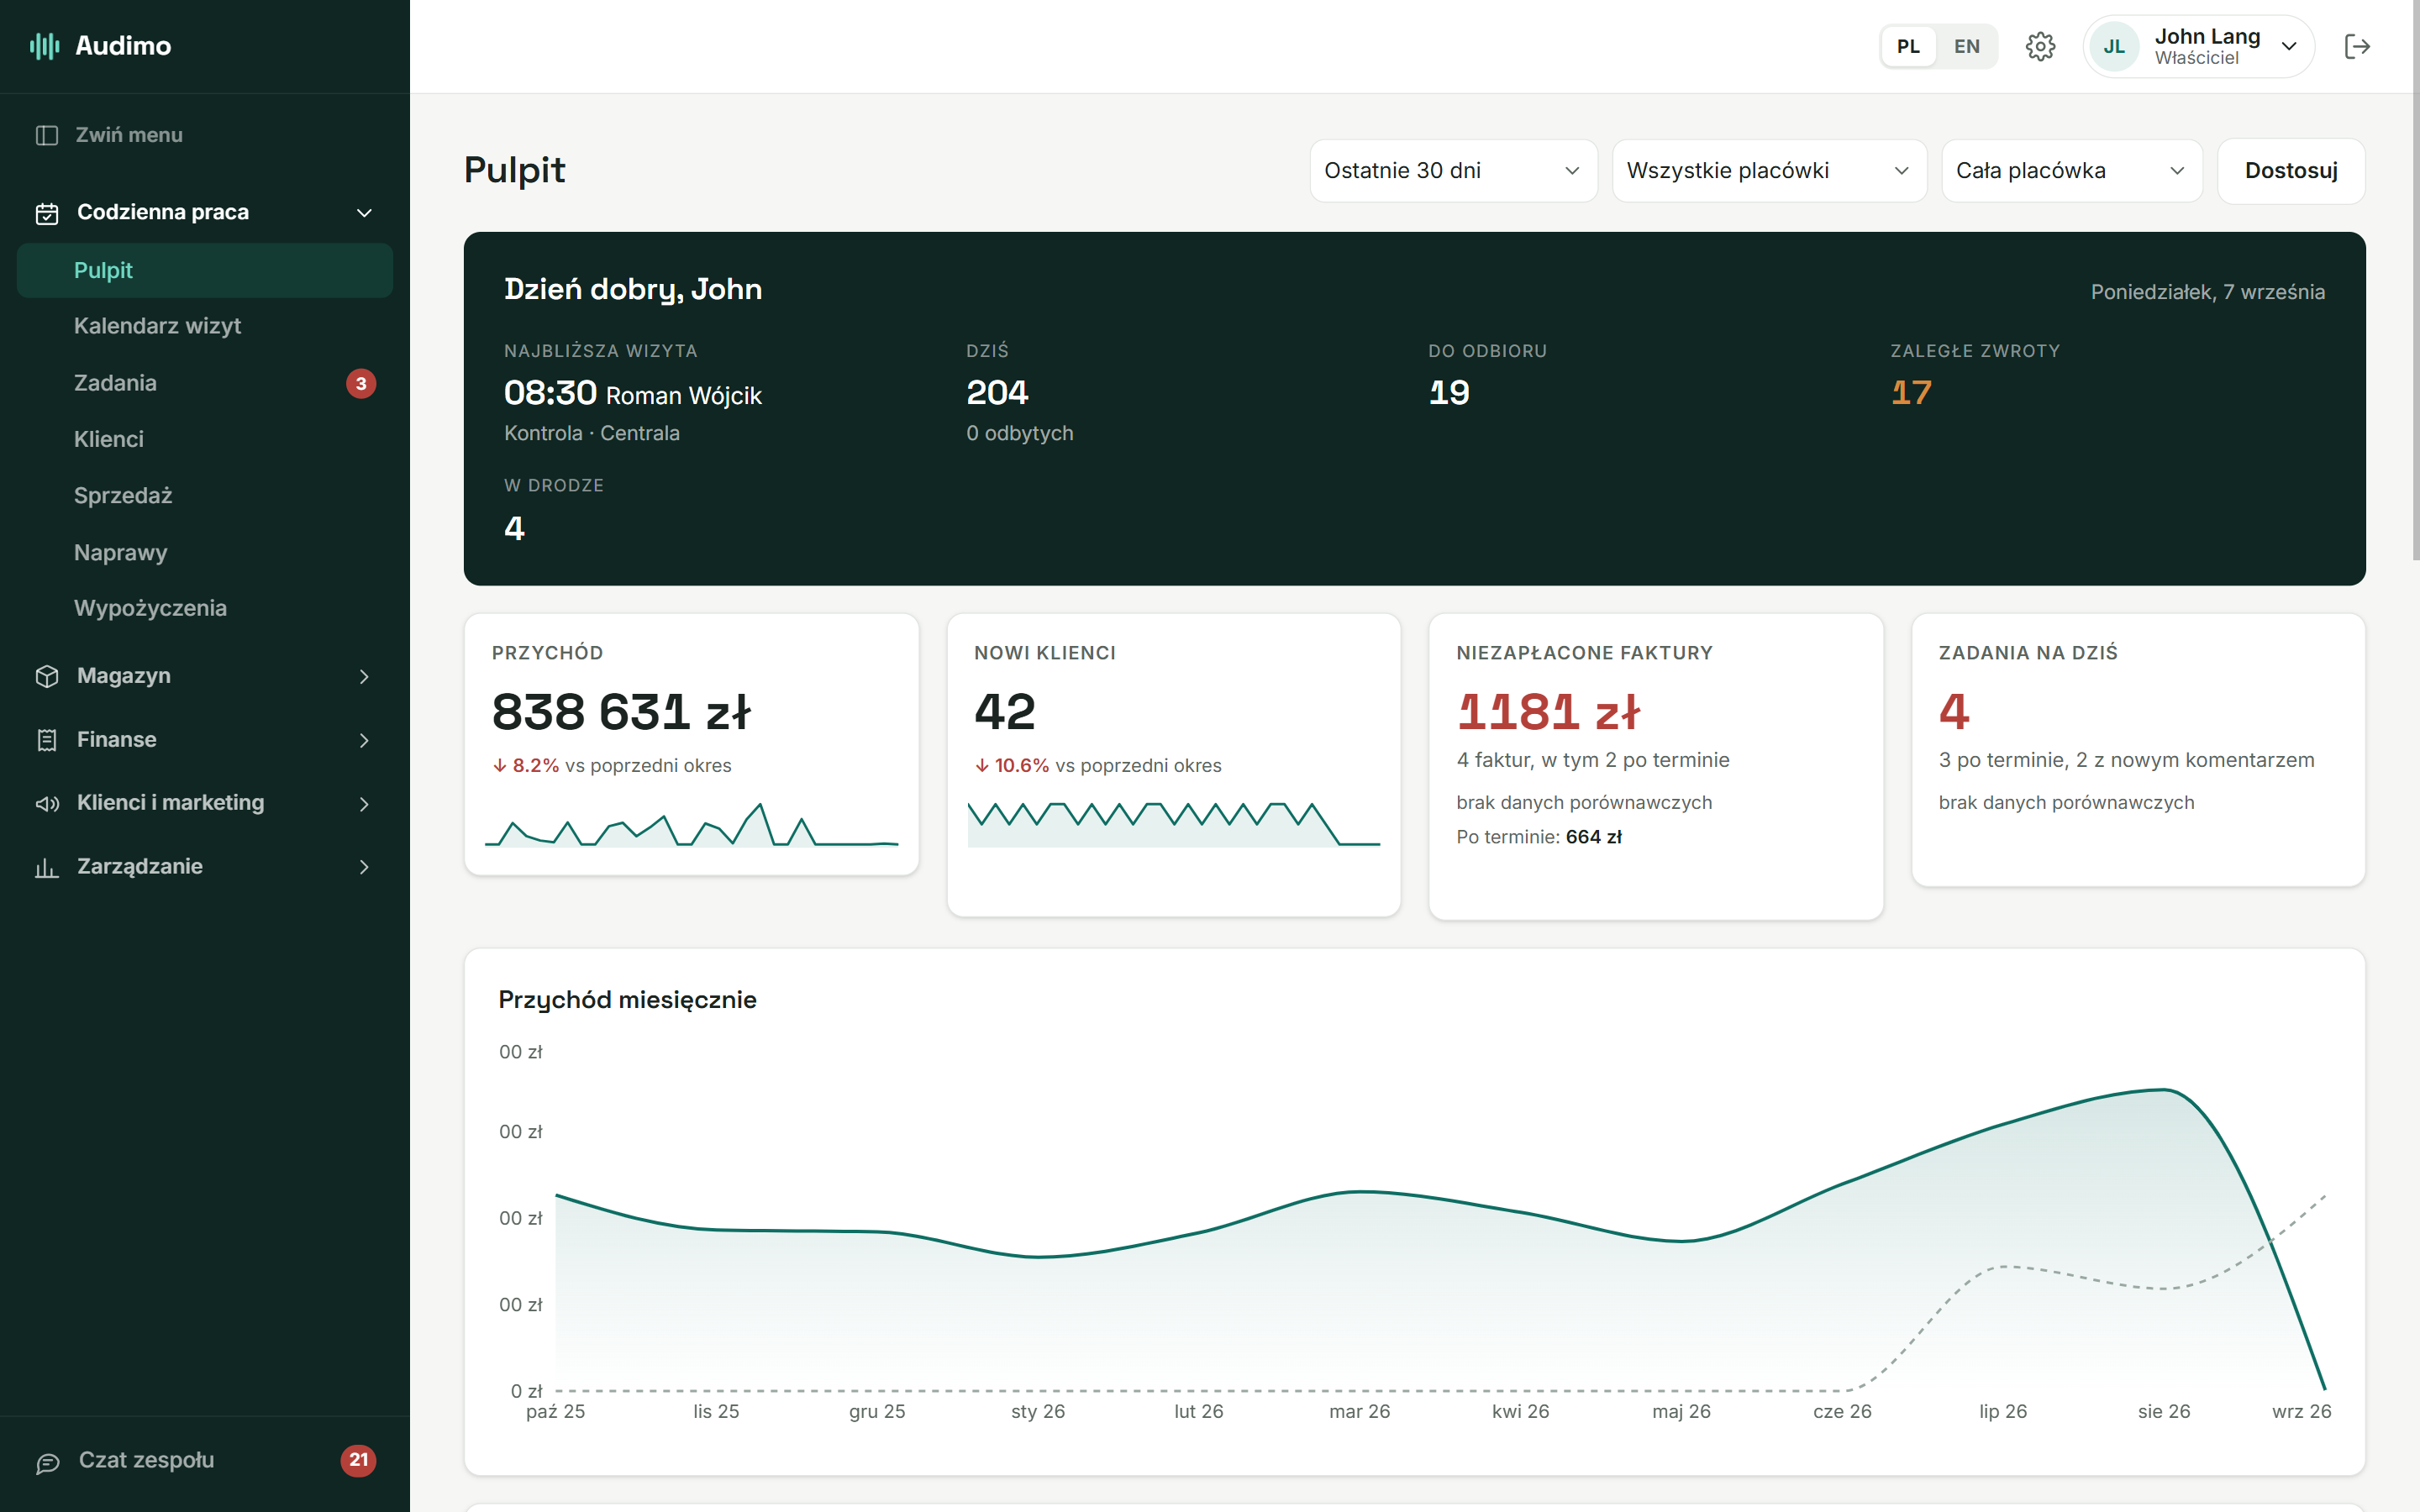Image resolution: width=2420 pixels, height=1512 pixels.
Task: Switch language to PL
Action: point(1908,46)
